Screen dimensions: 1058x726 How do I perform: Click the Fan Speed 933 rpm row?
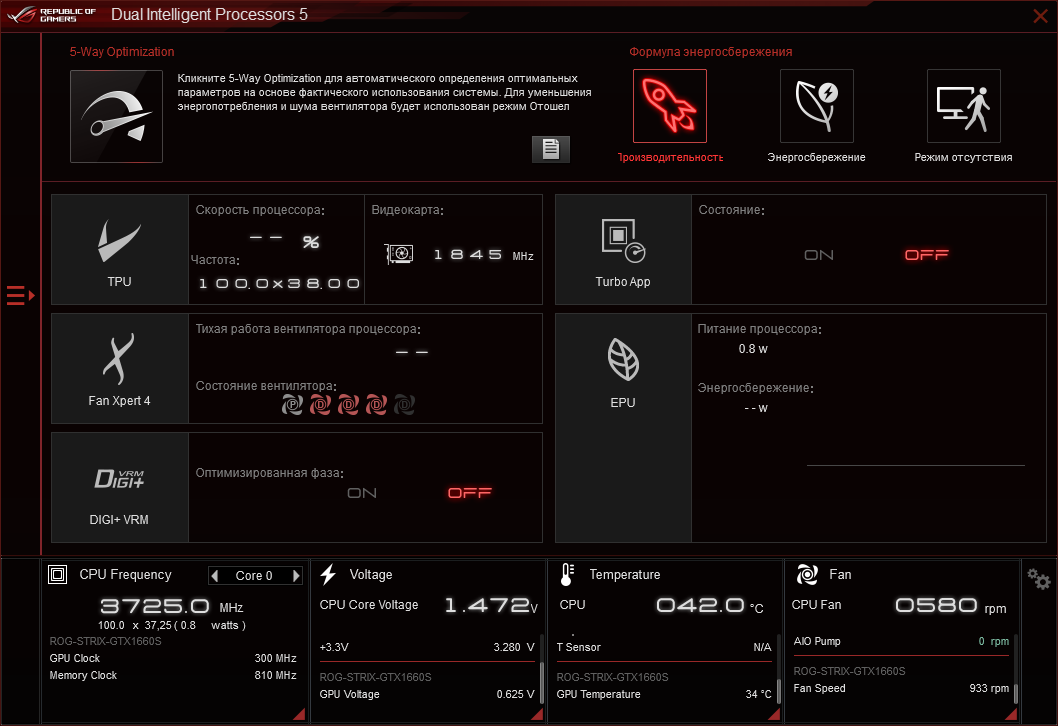(x=901, y=688)
